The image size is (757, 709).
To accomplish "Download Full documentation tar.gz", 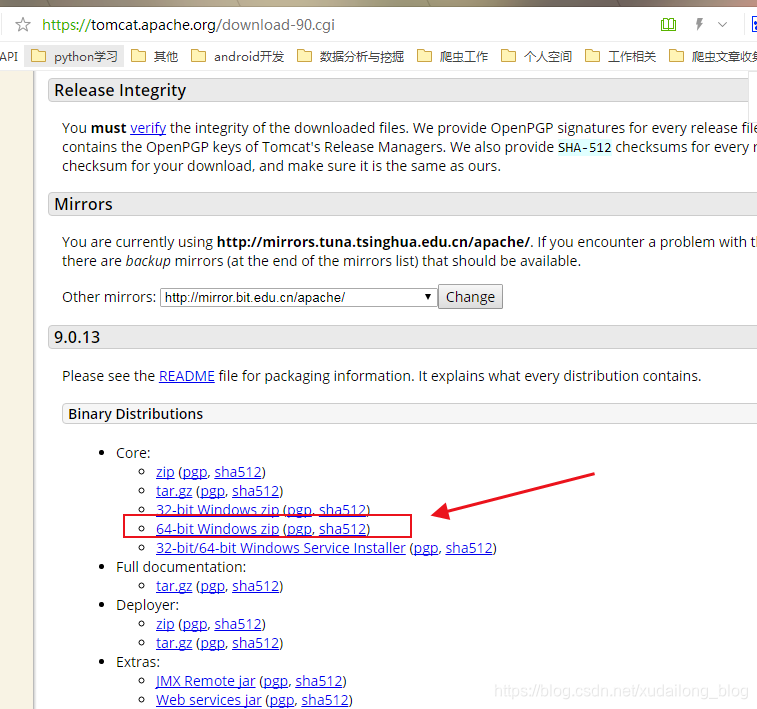I will click(174, 586).
